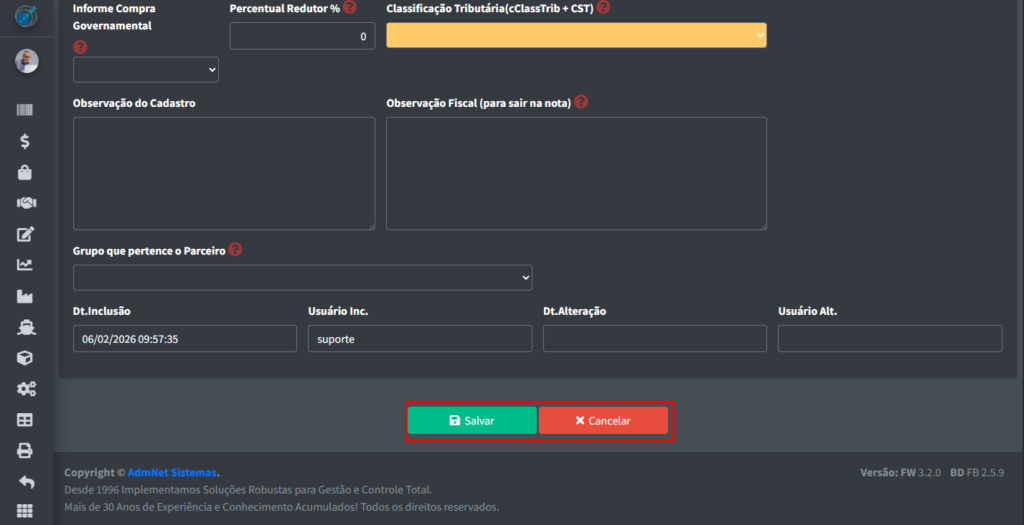Open the gears settings sidebar icon
This screenshot has width=1024, height=525.
click(25, 389)
